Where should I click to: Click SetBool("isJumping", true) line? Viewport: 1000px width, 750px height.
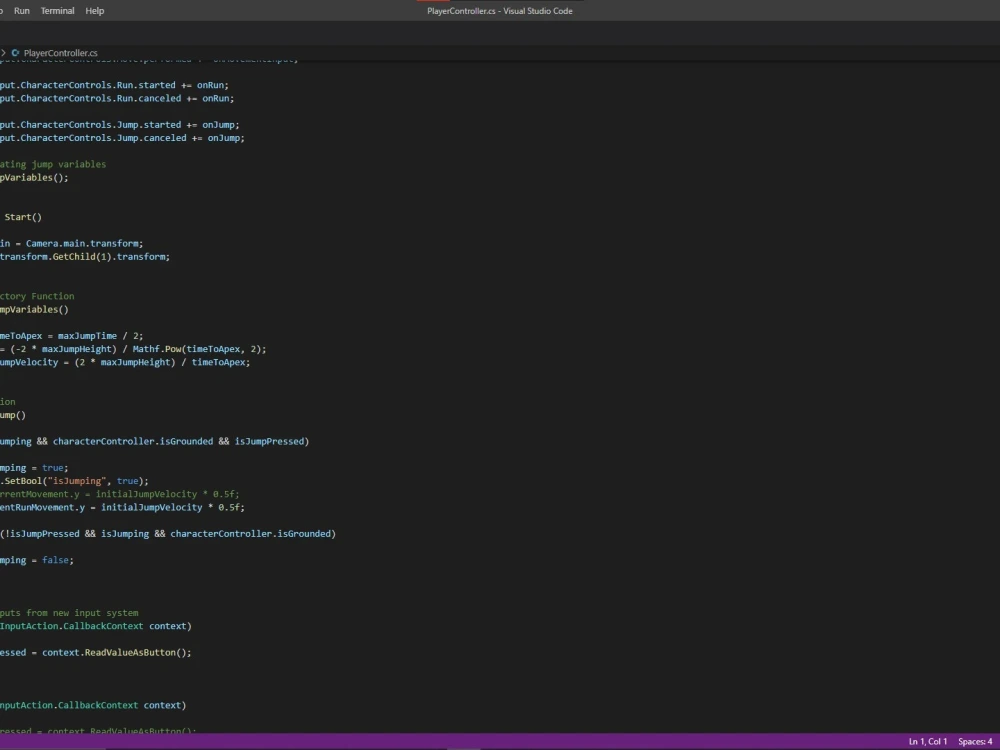(74, 481)
